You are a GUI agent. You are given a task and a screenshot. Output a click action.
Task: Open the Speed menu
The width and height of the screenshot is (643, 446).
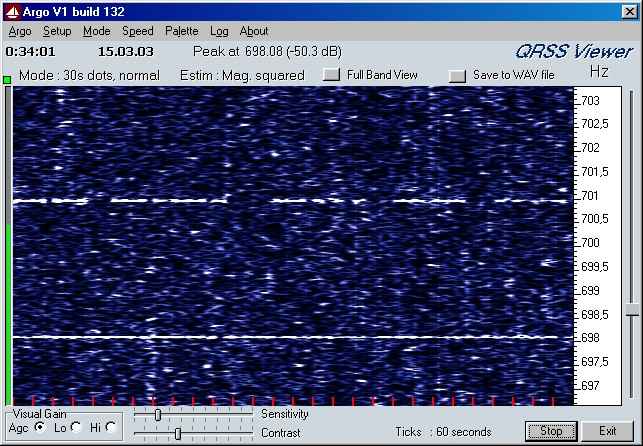tap(138, 31)
